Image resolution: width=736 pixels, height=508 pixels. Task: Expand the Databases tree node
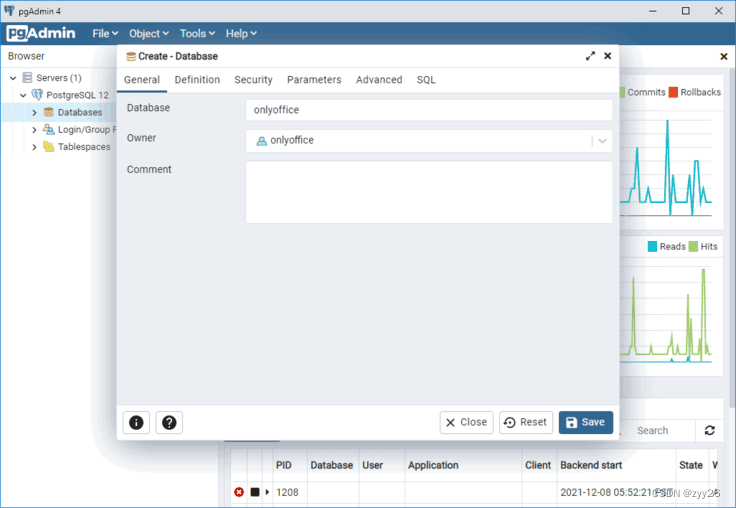(x=34, y=113)
